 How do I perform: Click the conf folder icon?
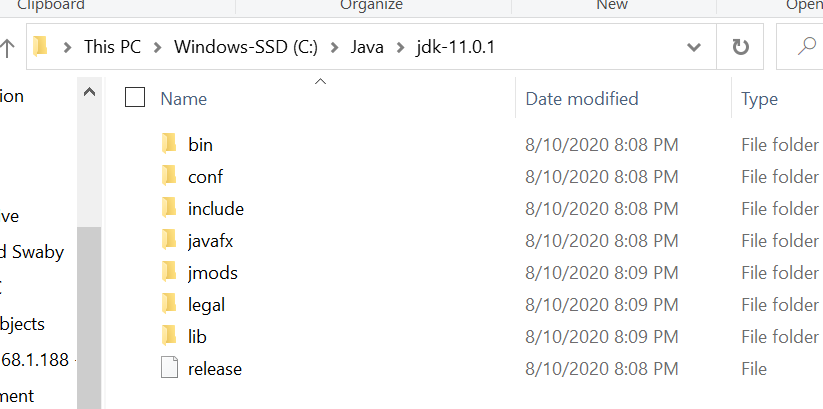[x=169, y=176]
